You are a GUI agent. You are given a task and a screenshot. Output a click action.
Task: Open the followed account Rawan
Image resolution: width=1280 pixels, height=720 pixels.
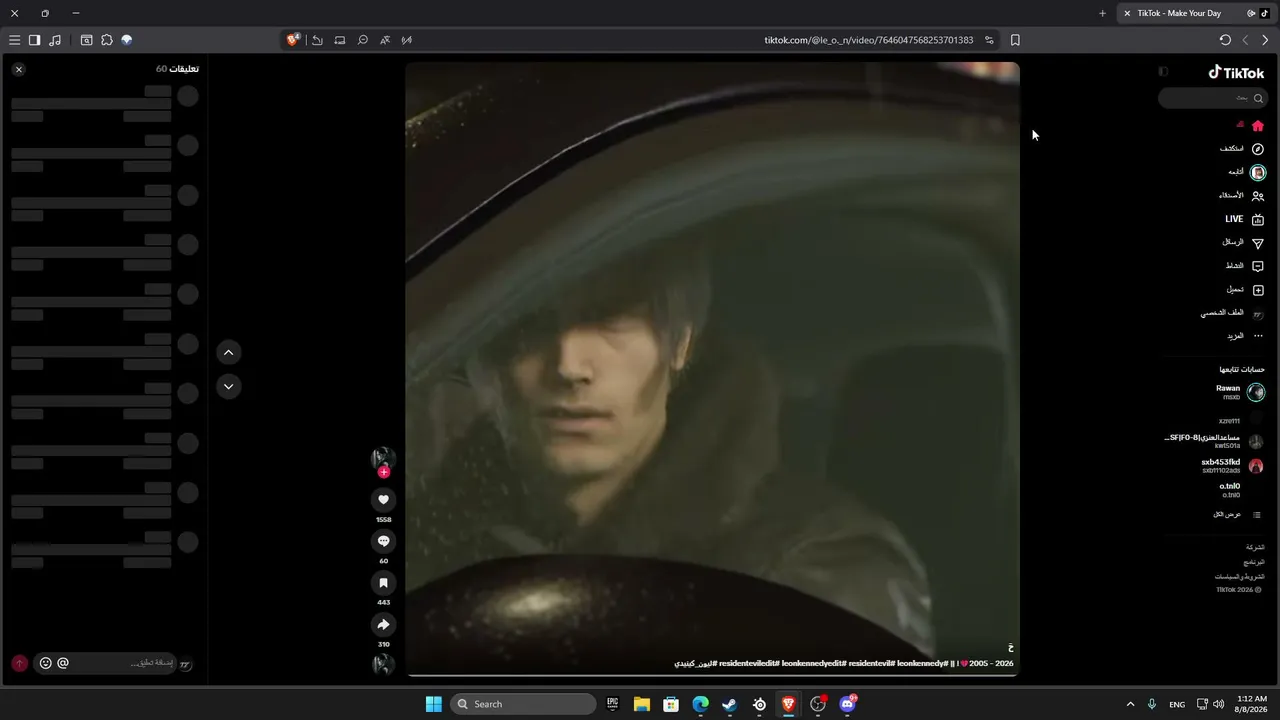[x=1240, y=392]
